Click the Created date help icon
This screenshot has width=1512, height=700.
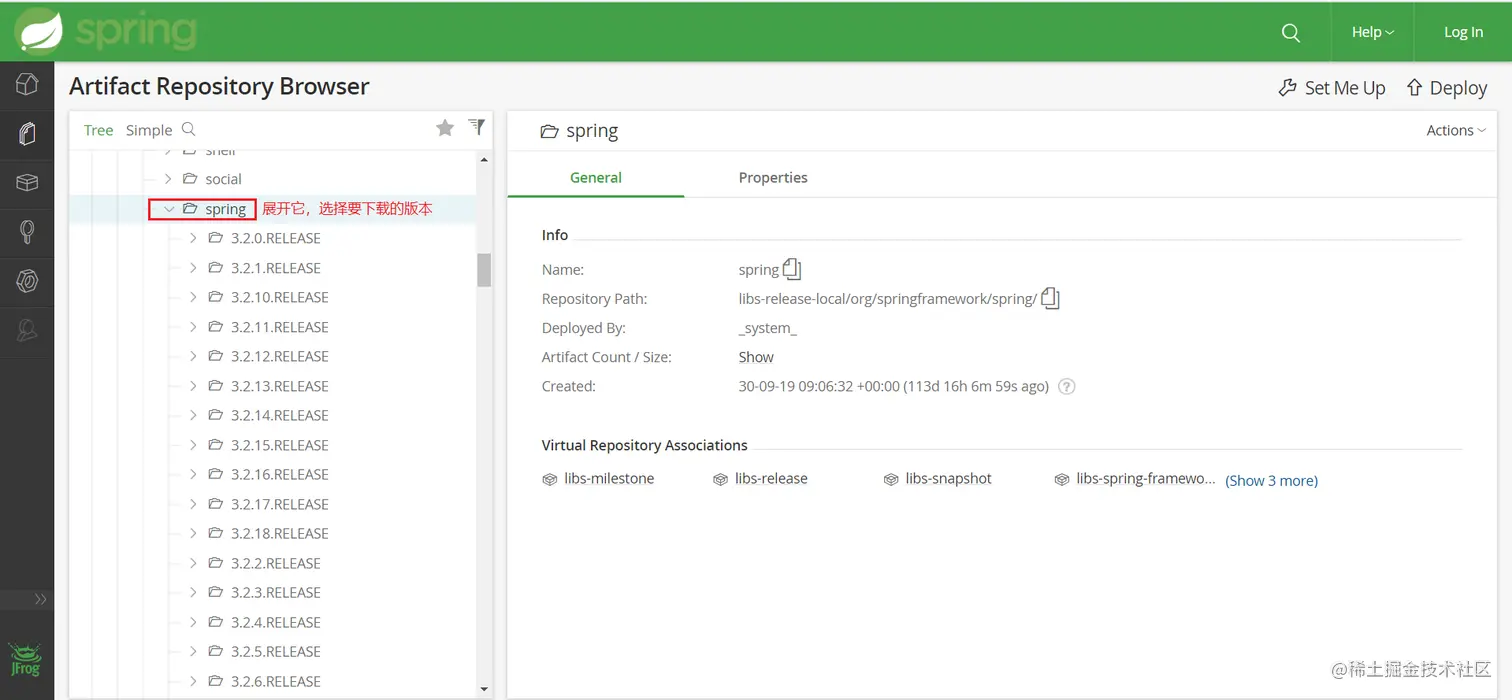[1067, 387]
